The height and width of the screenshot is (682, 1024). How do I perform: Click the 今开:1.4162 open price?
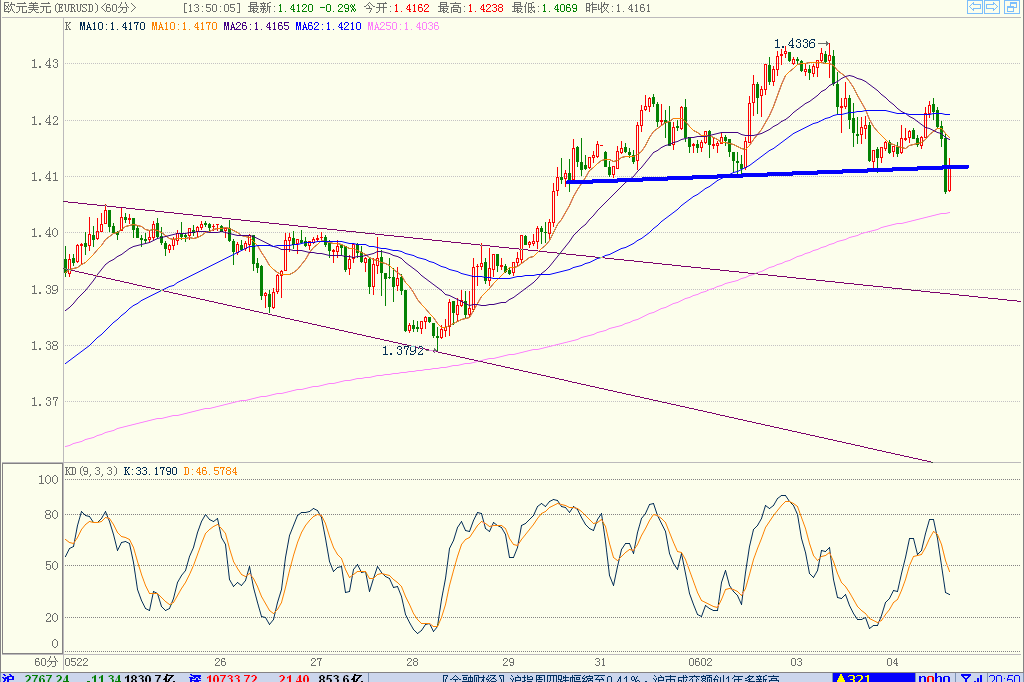tap(396, 8)
